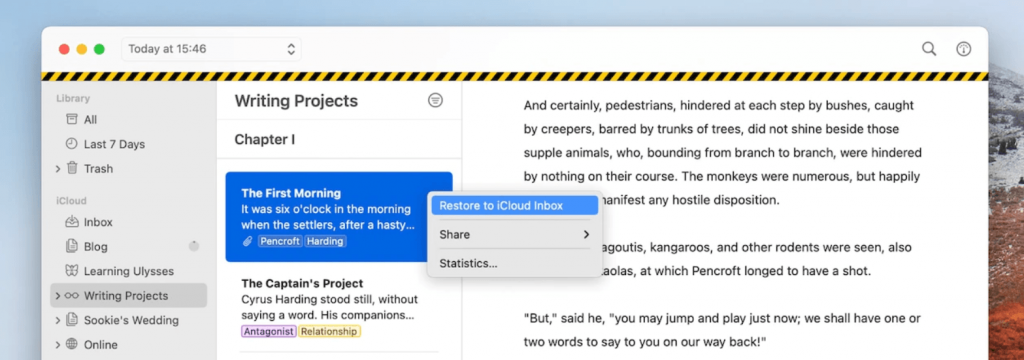Click the Learning Ulysses butterfly icon
This screenshot has width=1024, height=360.
tap(72, 270)
